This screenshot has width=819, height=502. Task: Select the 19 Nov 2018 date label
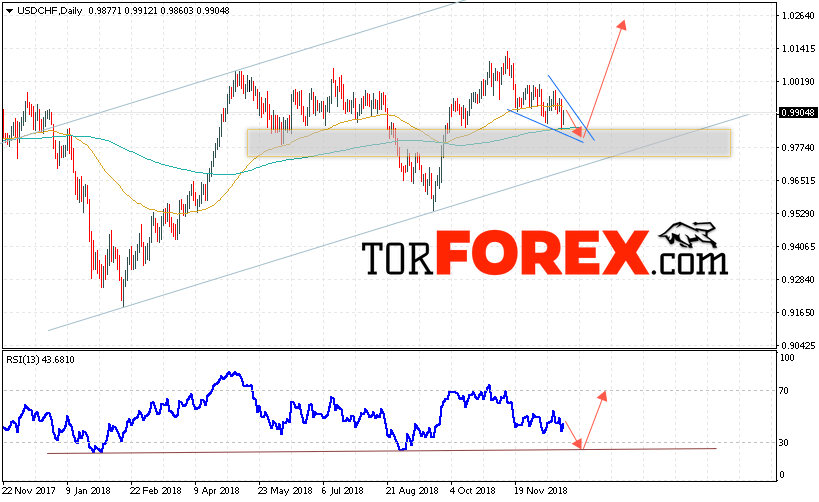(541, 491)
